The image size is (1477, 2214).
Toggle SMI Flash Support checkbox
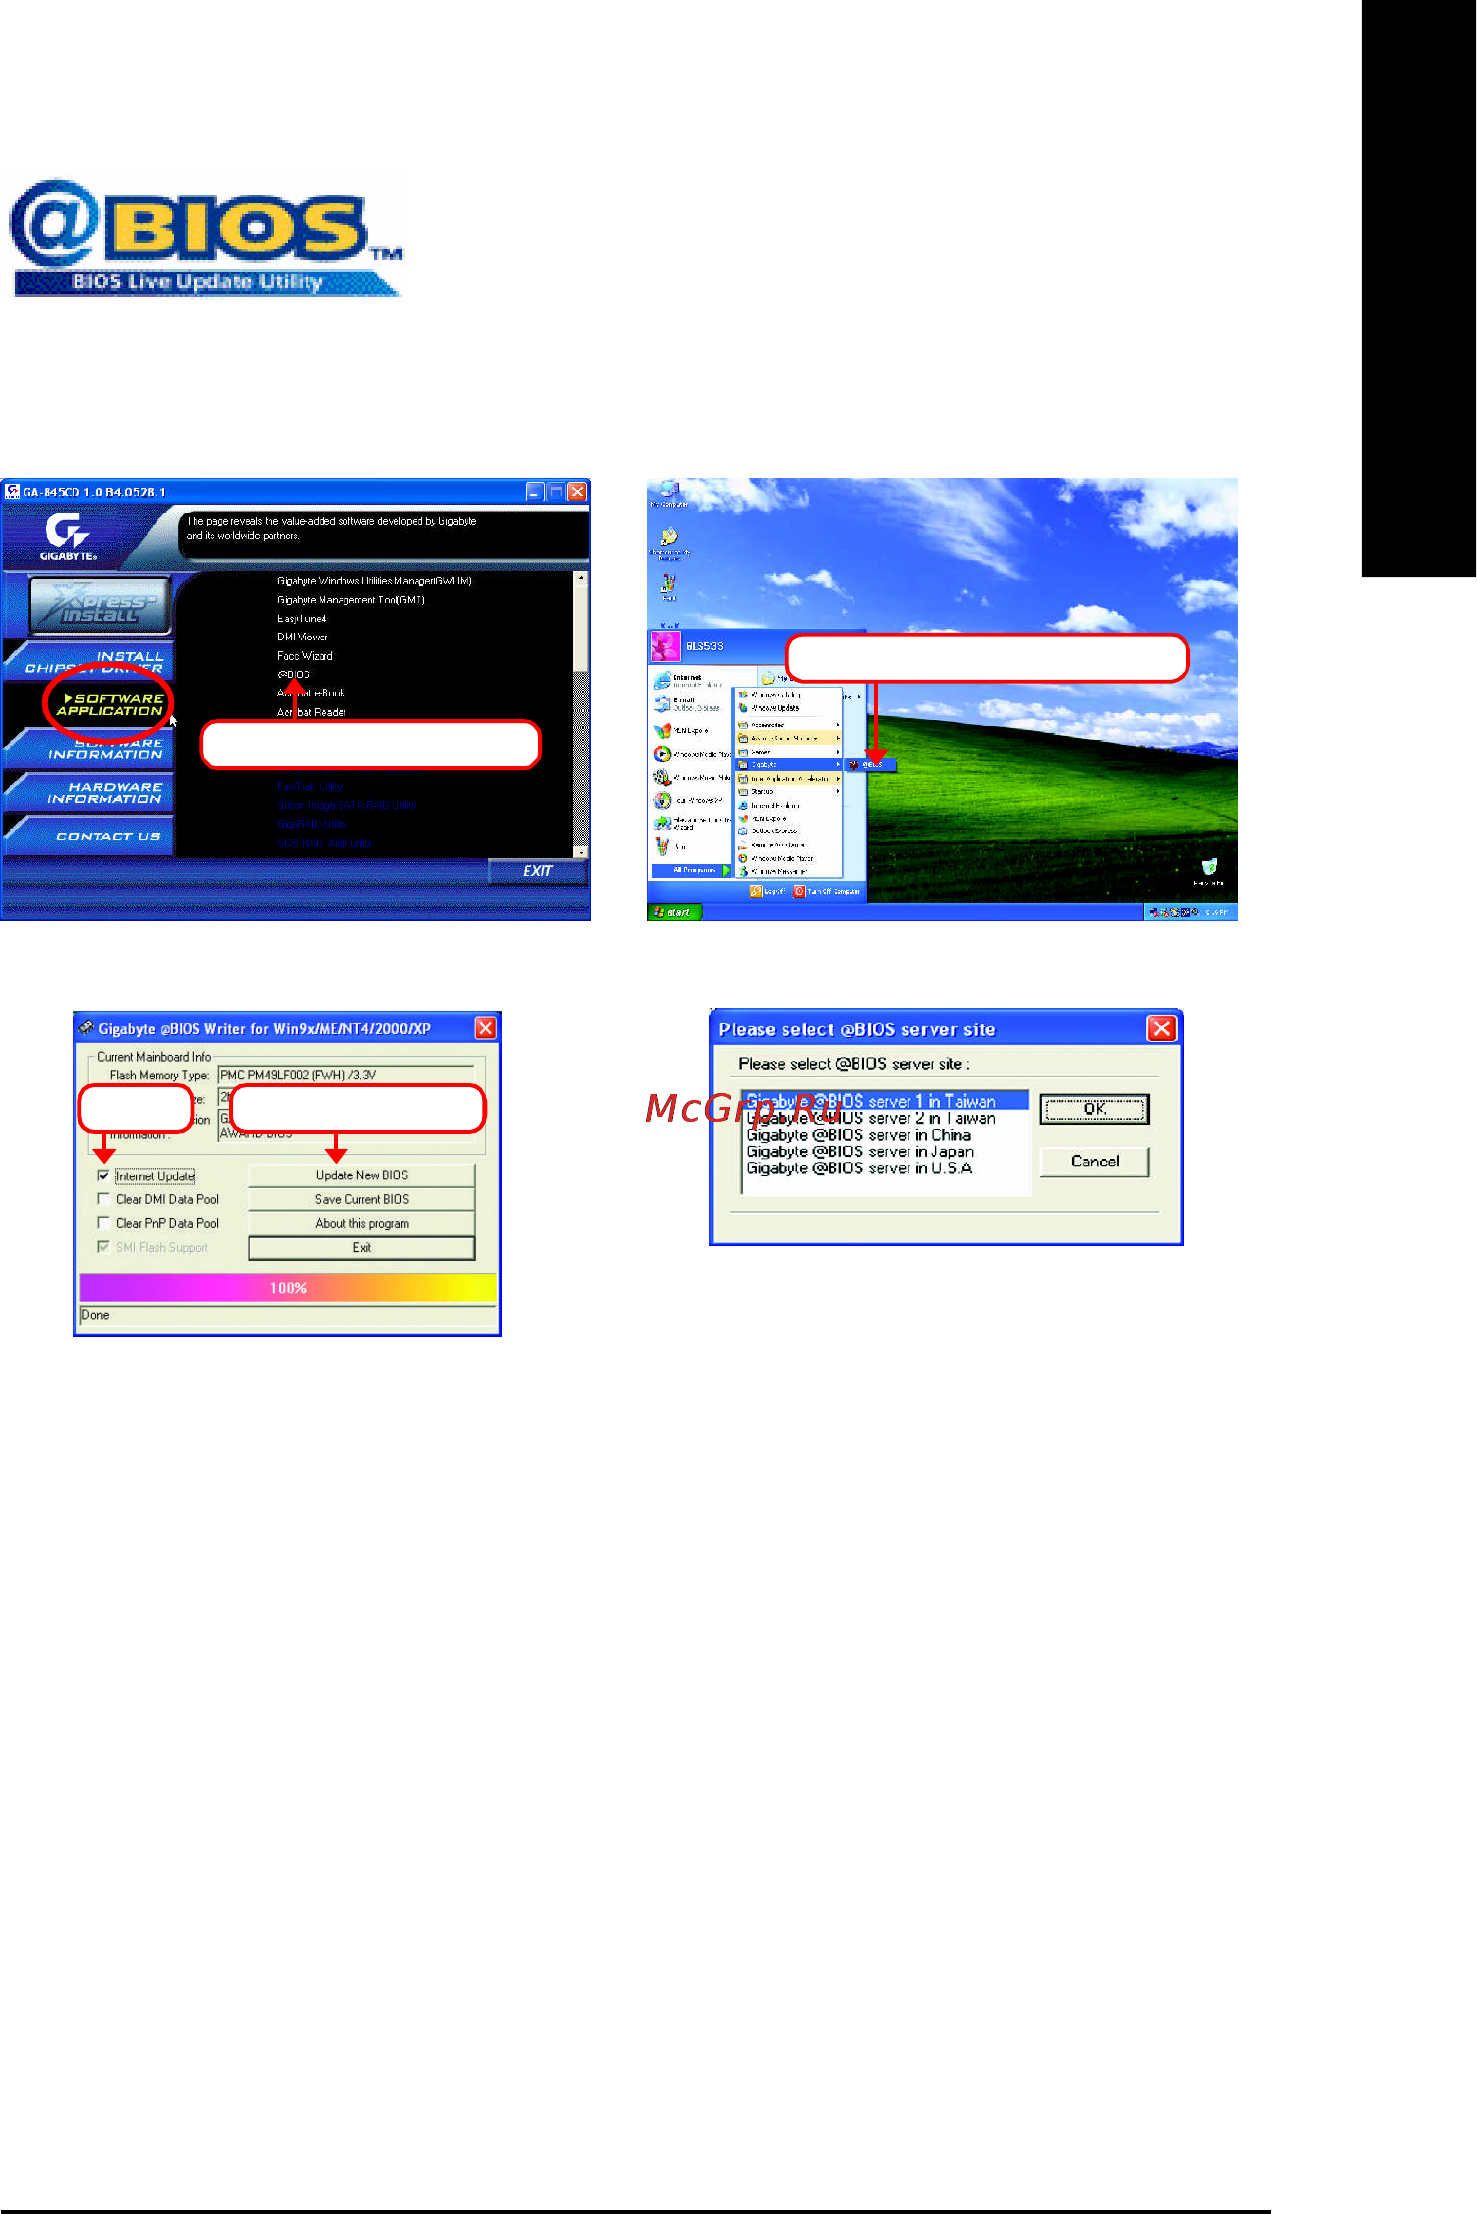103,1247
